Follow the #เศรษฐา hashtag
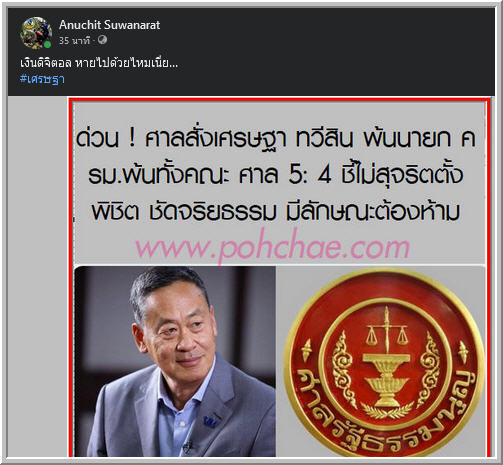Screen dimensions: 503x465 pyautogui.click(x=42, y=79)
